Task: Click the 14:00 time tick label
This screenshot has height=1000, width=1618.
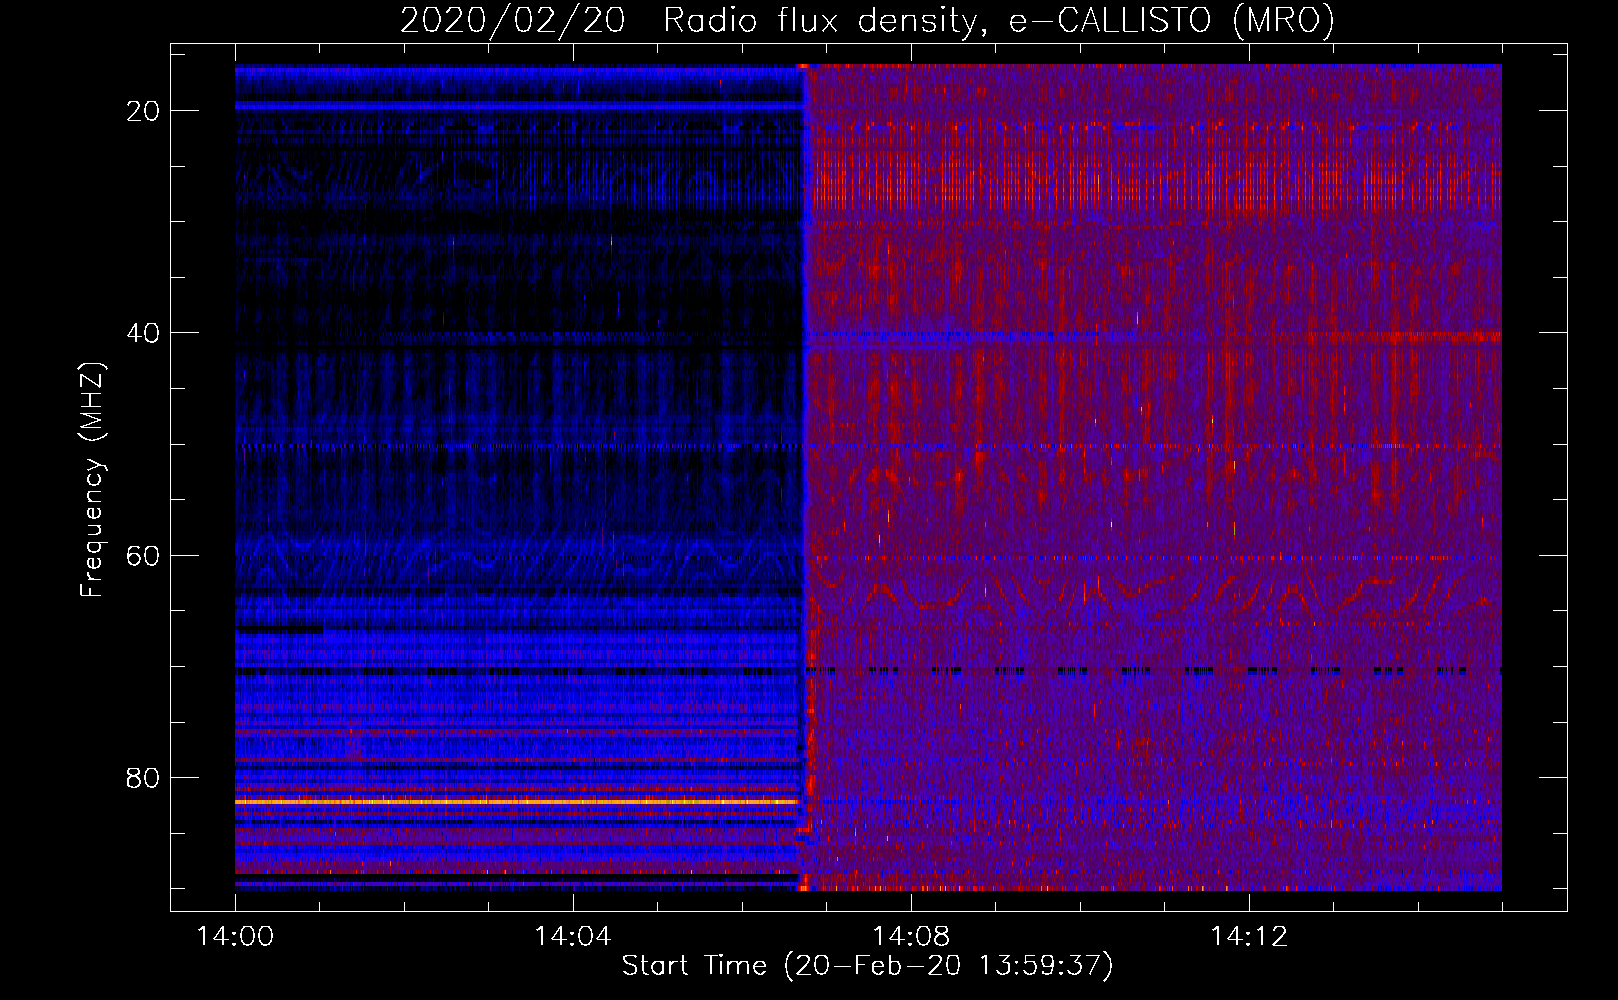Action: 236,937
